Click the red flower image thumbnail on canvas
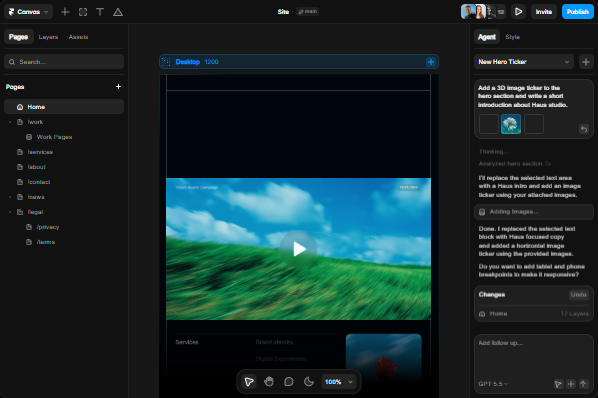The image size is (598, 398). click(384, 356)
